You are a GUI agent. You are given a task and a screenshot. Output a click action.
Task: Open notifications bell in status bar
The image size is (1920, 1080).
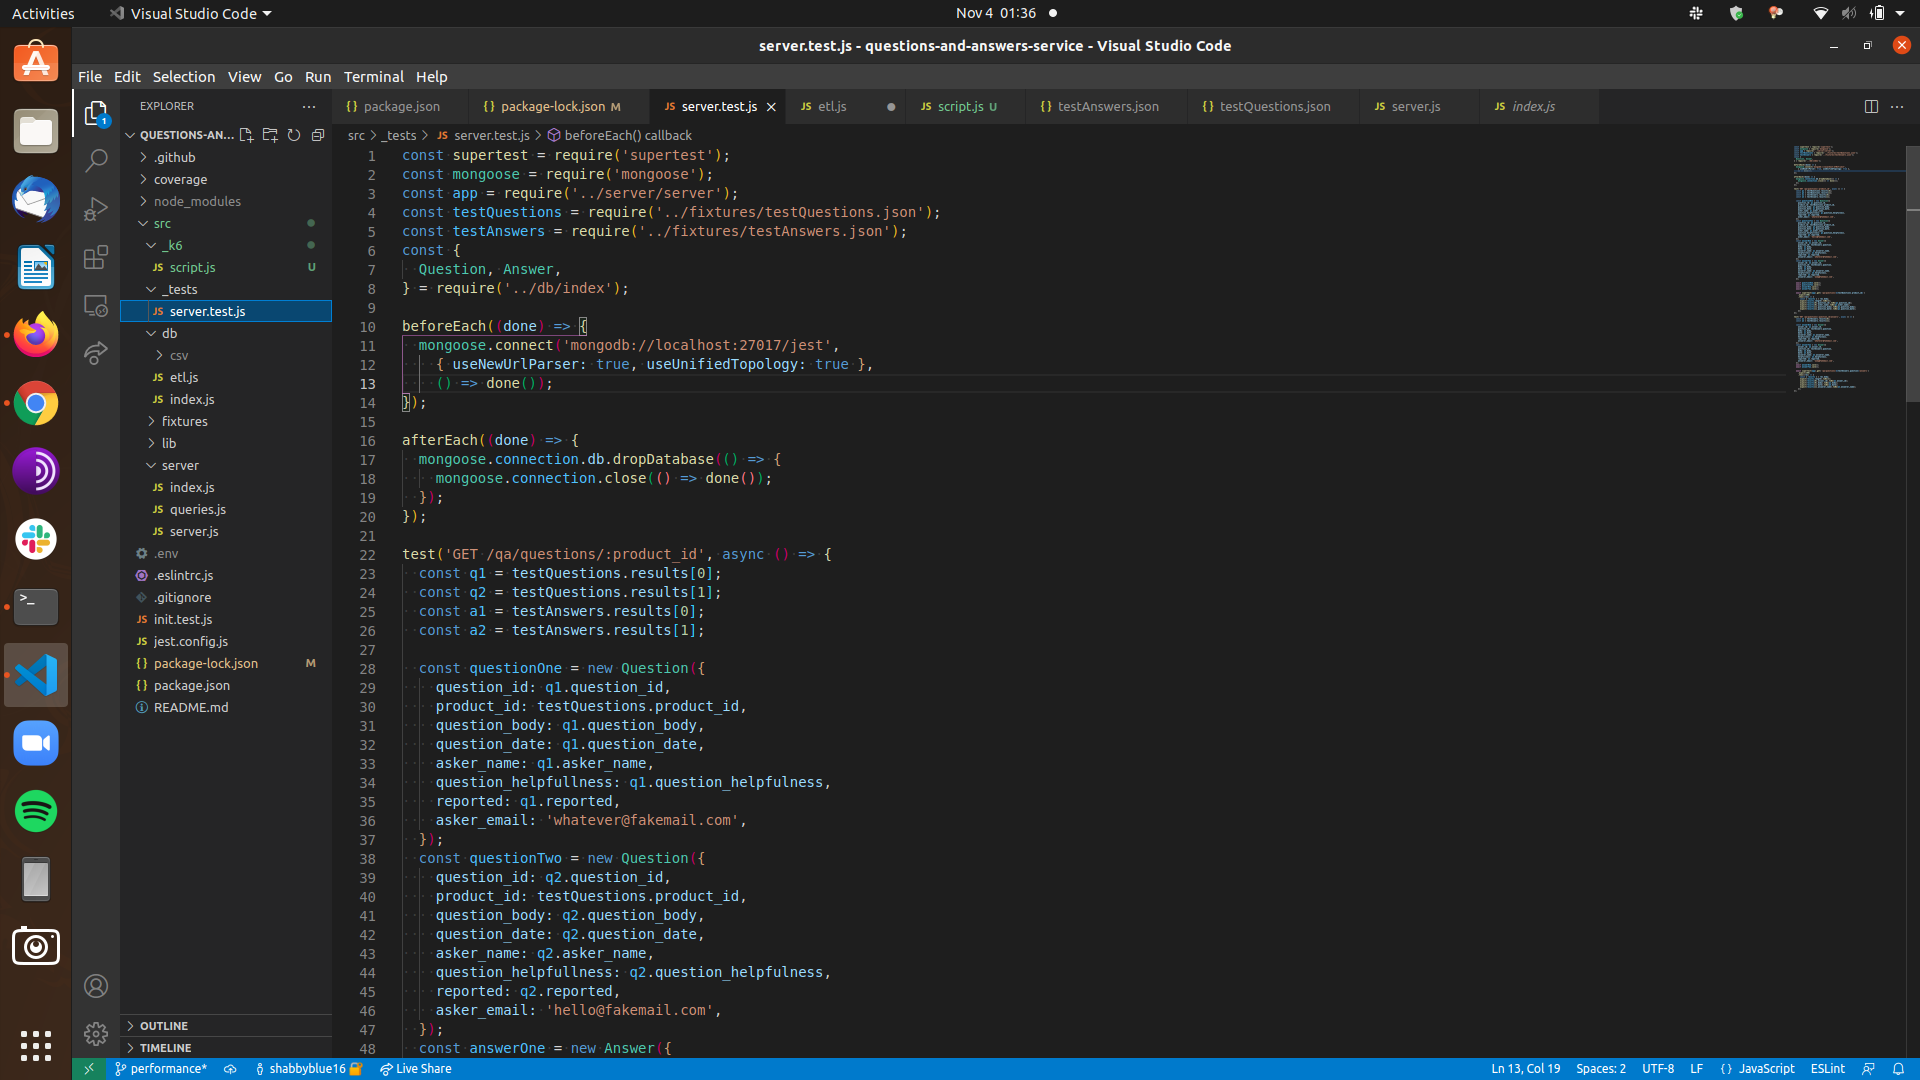[x=1898, y=1069]
